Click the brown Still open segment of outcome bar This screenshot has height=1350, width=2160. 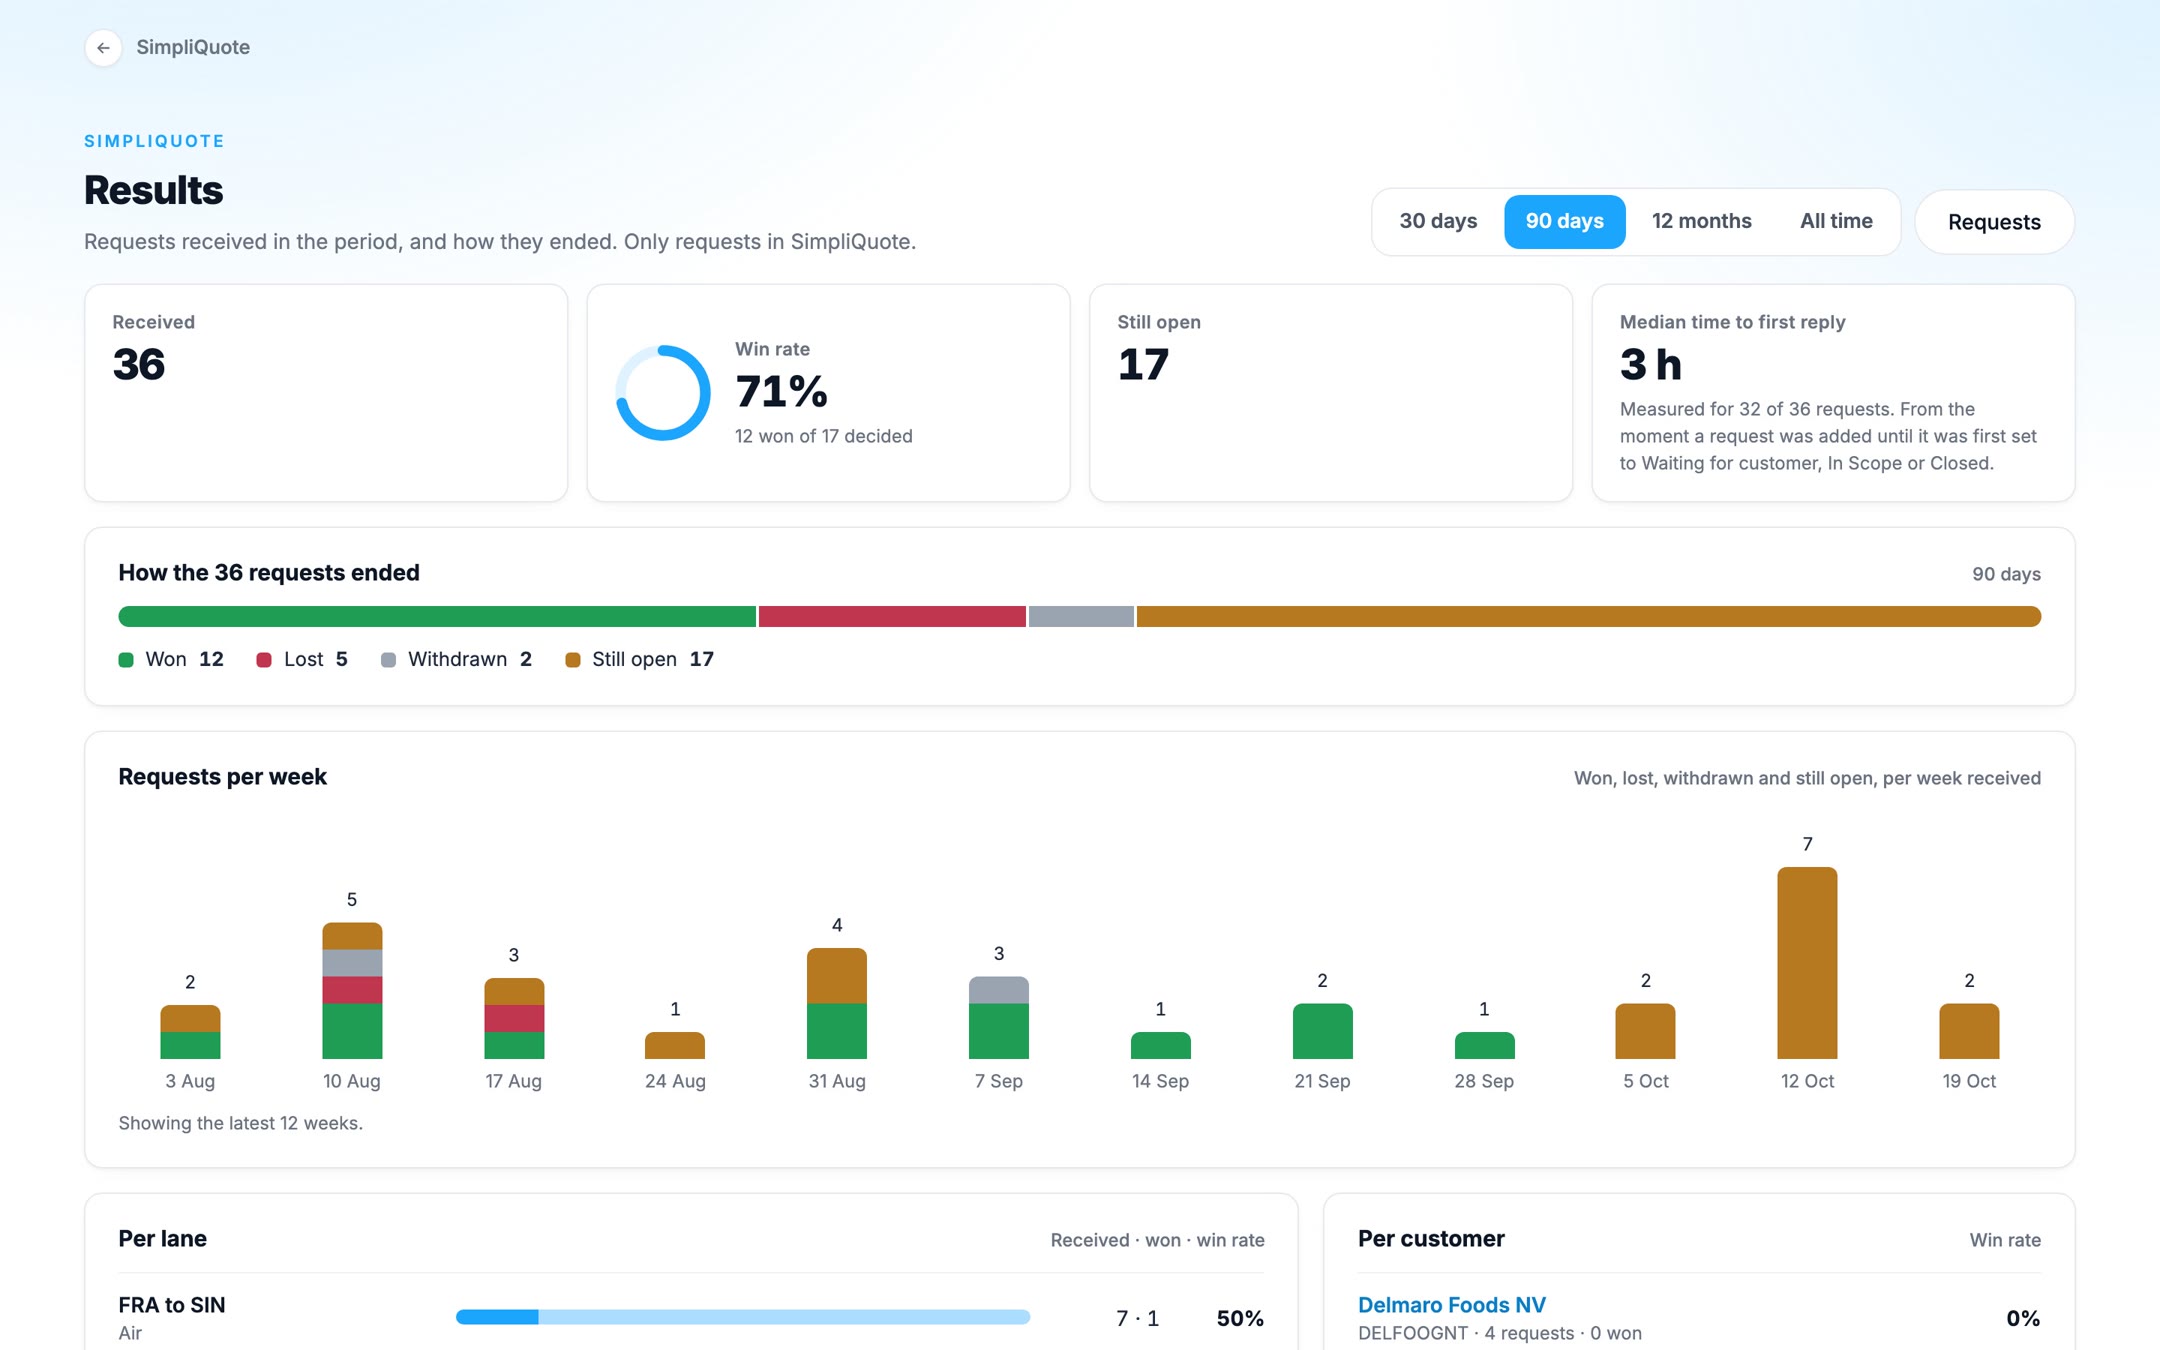[x=1588, y=616]
